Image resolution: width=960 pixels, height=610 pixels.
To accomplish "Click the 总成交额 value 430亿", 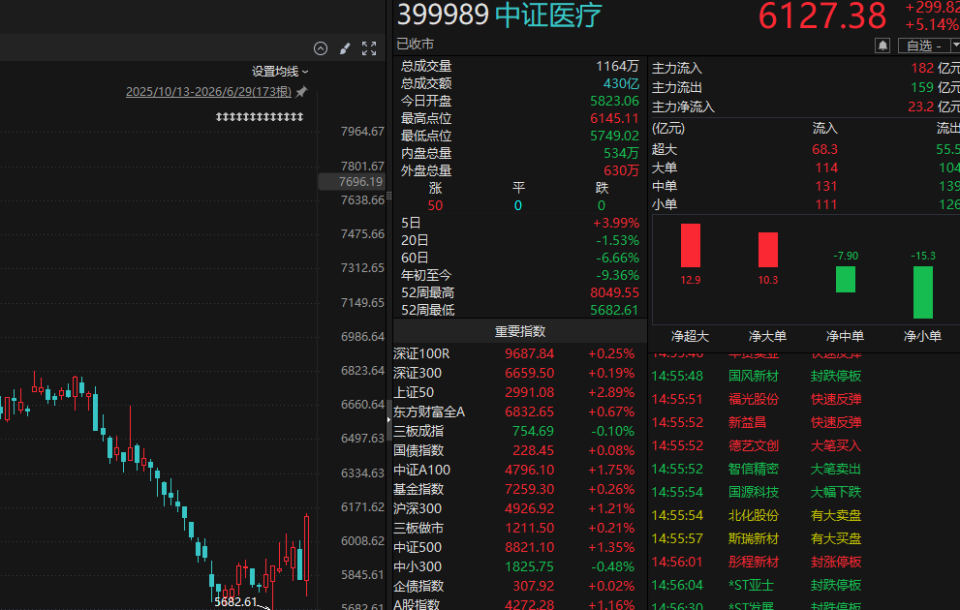I will pyautogui.click(x=621, y=83).
